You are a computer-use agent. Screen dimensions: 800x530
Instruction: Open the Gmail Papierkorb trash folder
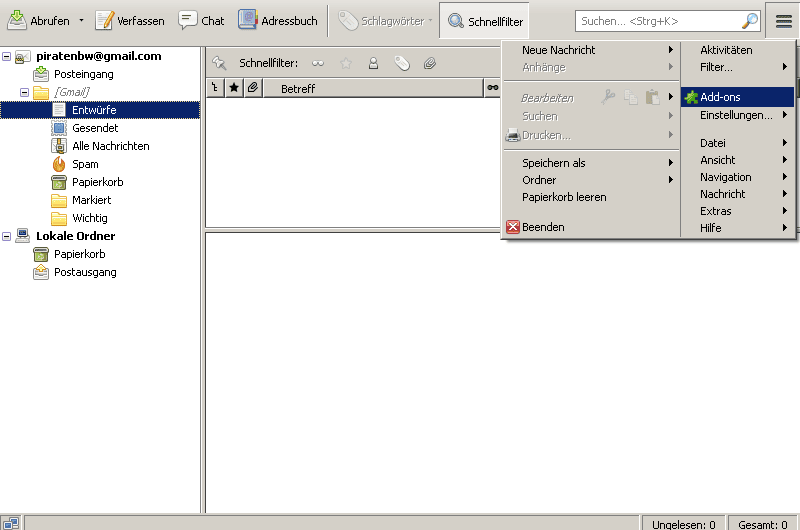pyautogui.click(x=97, y=182)
